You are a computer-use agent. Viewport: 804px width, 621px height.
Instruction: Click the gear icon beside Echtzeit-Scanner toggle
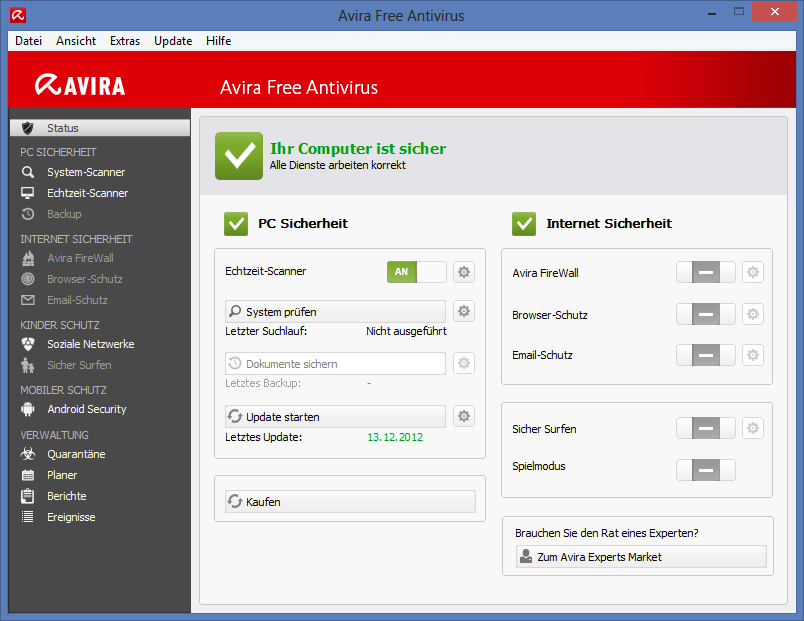pyautogui.click(x=464, y=272)
